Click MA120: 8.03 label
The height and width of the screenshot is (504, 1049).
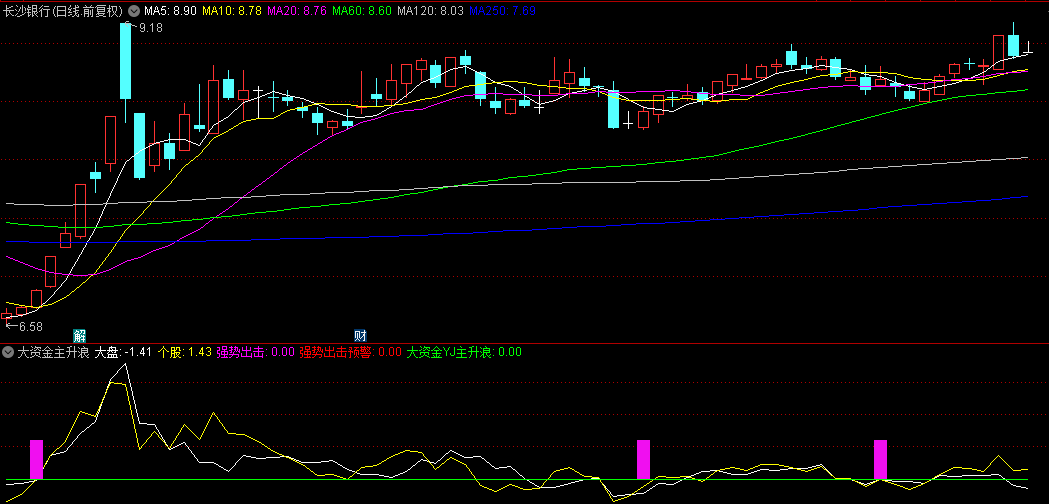click(430, 11)
